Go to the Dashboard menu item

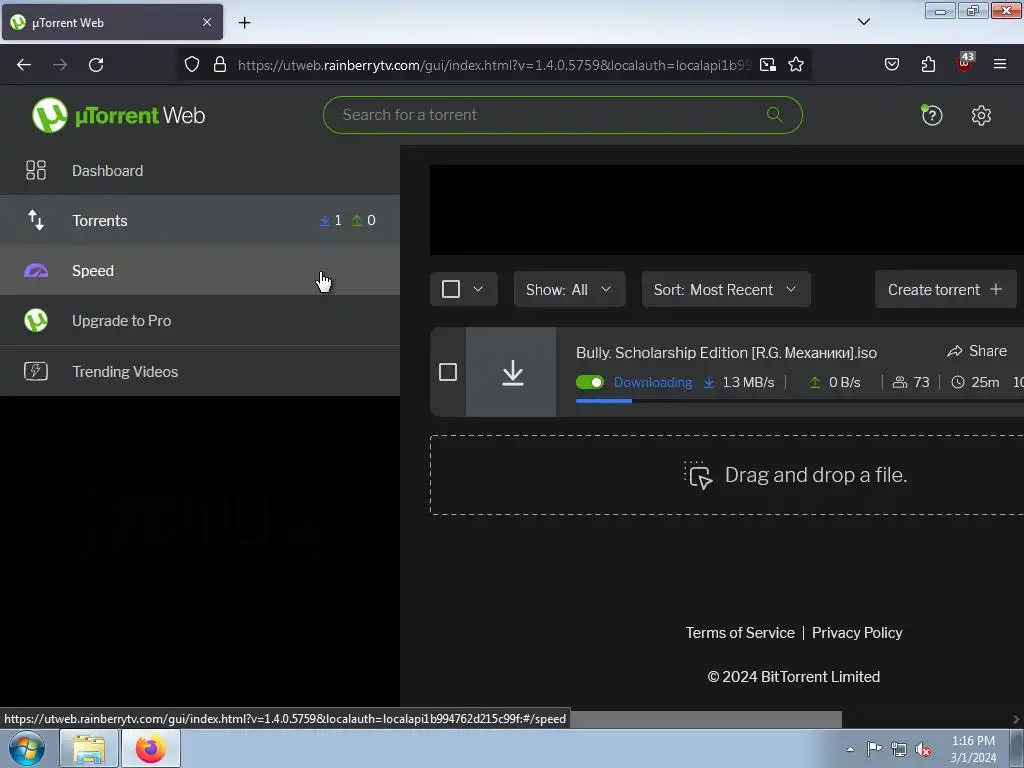pyautogui.click(x=200, y=170)
